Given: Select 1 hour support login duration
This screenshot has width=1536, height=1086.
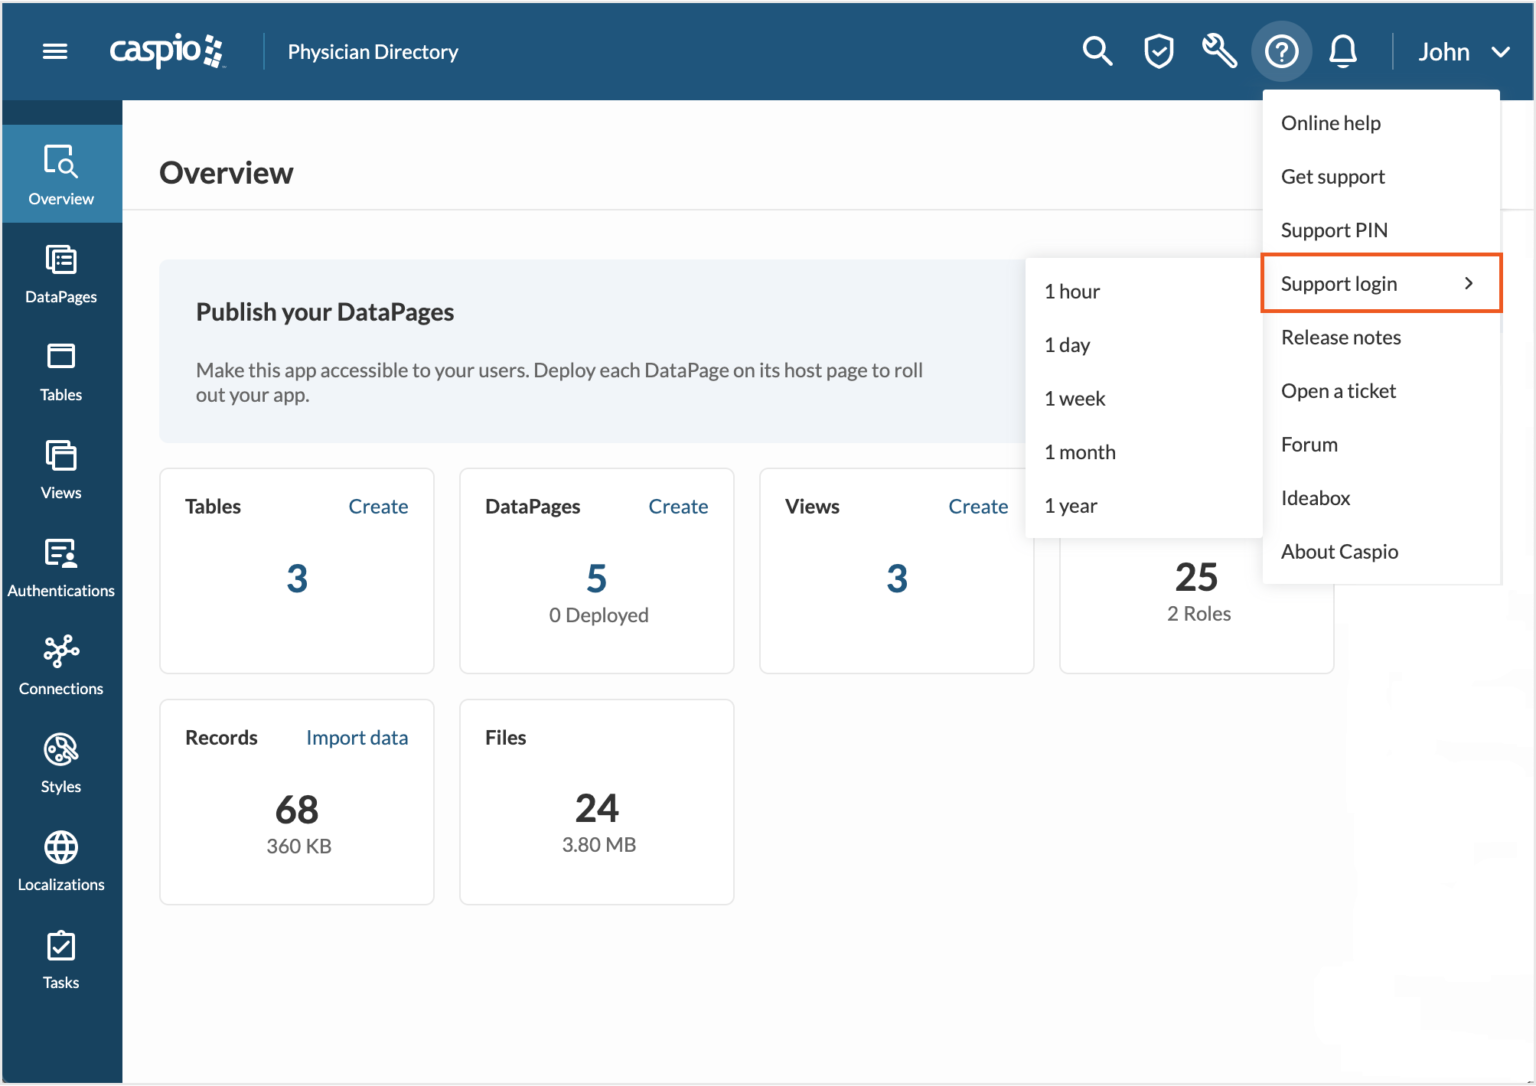Looking at the screenshot, I should point(1072,292).
